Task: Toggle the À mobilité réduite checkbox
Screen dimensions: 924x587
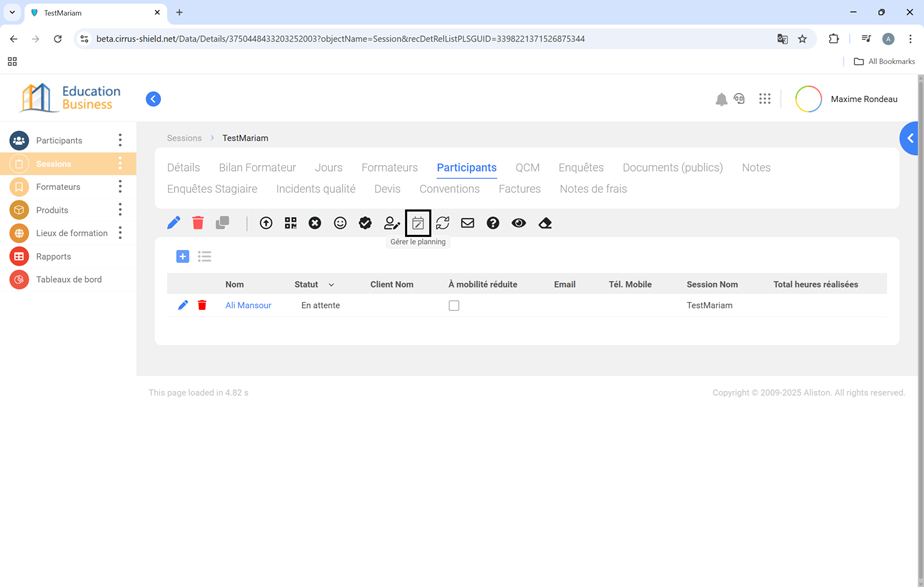Action: coord(454,306)
